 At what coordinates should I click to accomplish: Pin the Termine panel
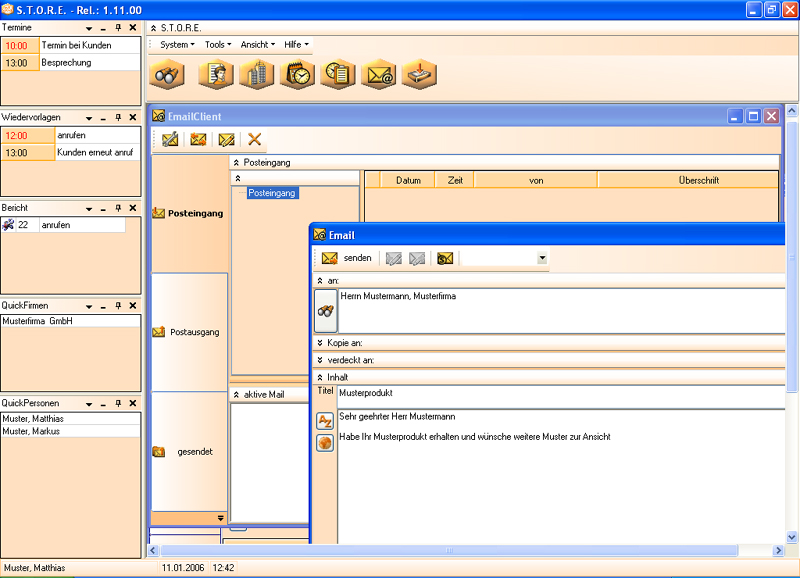(118, 28)
